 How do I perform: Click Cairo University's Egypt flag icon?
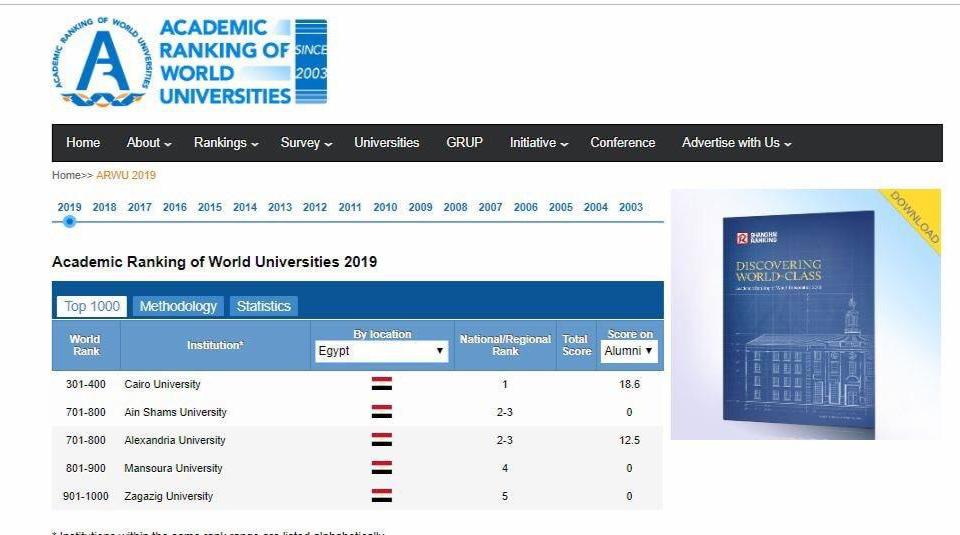click(x=381, y=384)
